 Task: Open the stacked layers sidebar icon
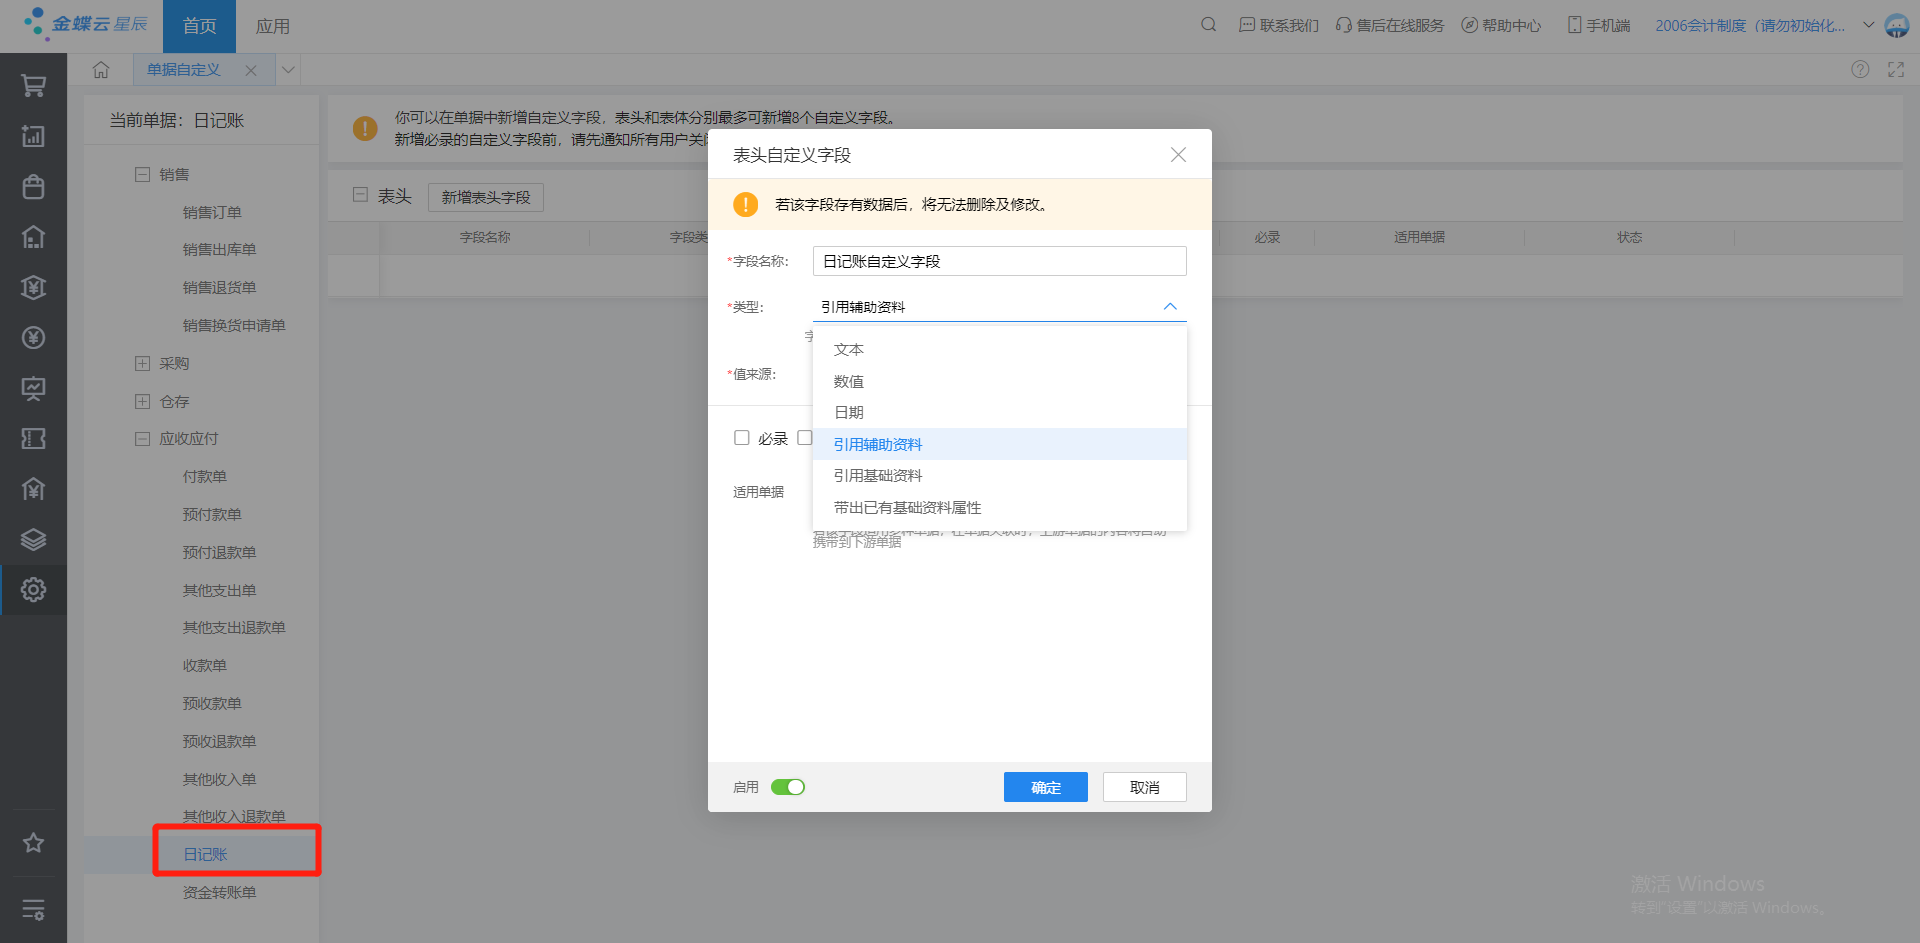pyautogui.click(x=33, y=540)
